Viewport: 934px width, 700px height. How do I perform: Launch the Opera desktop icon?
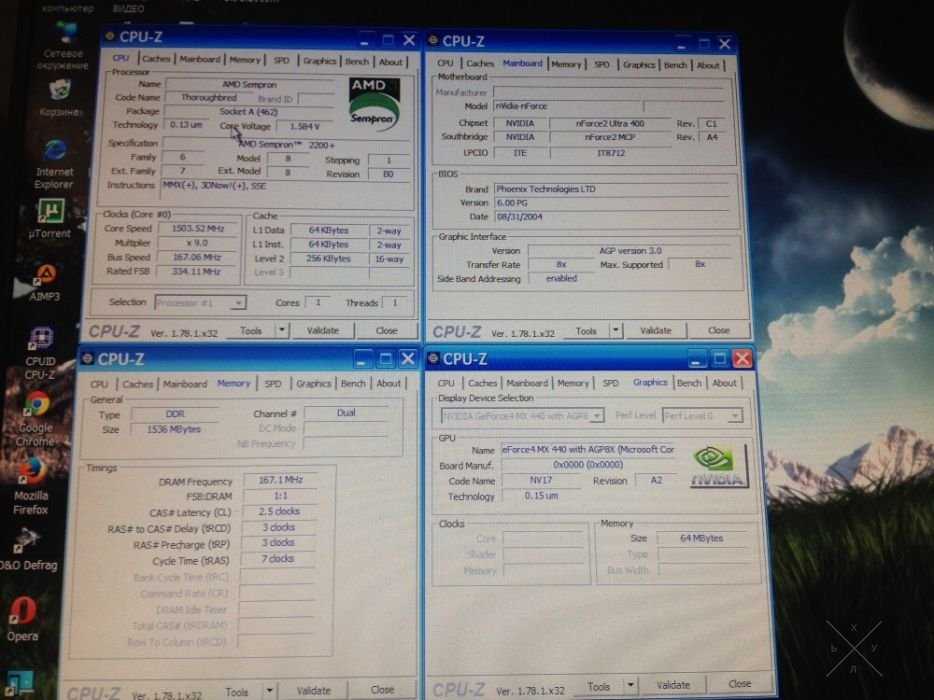(23, 618)
